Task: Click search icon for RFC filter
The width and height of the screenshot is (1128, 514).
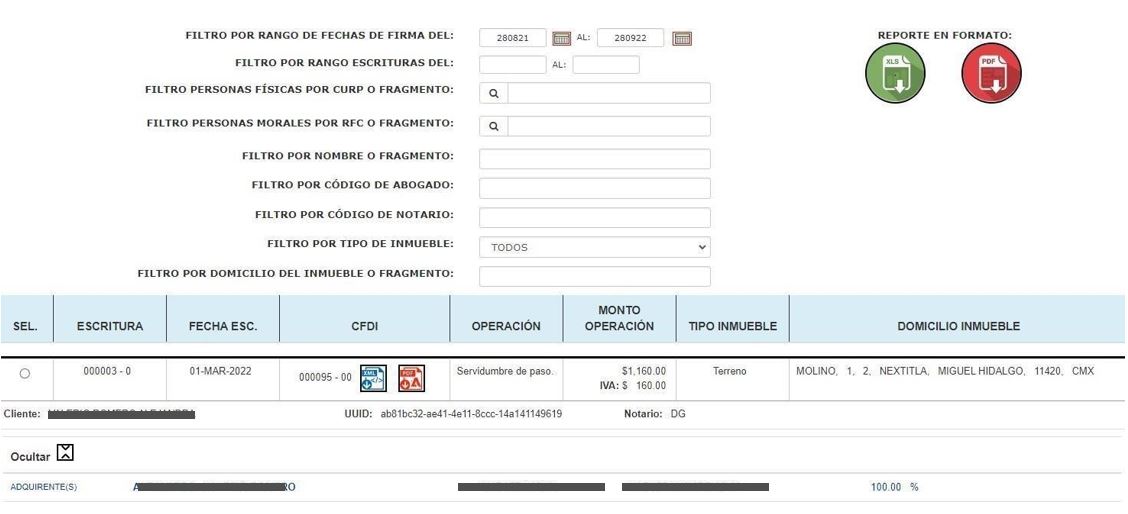Action: coord(494,126)
